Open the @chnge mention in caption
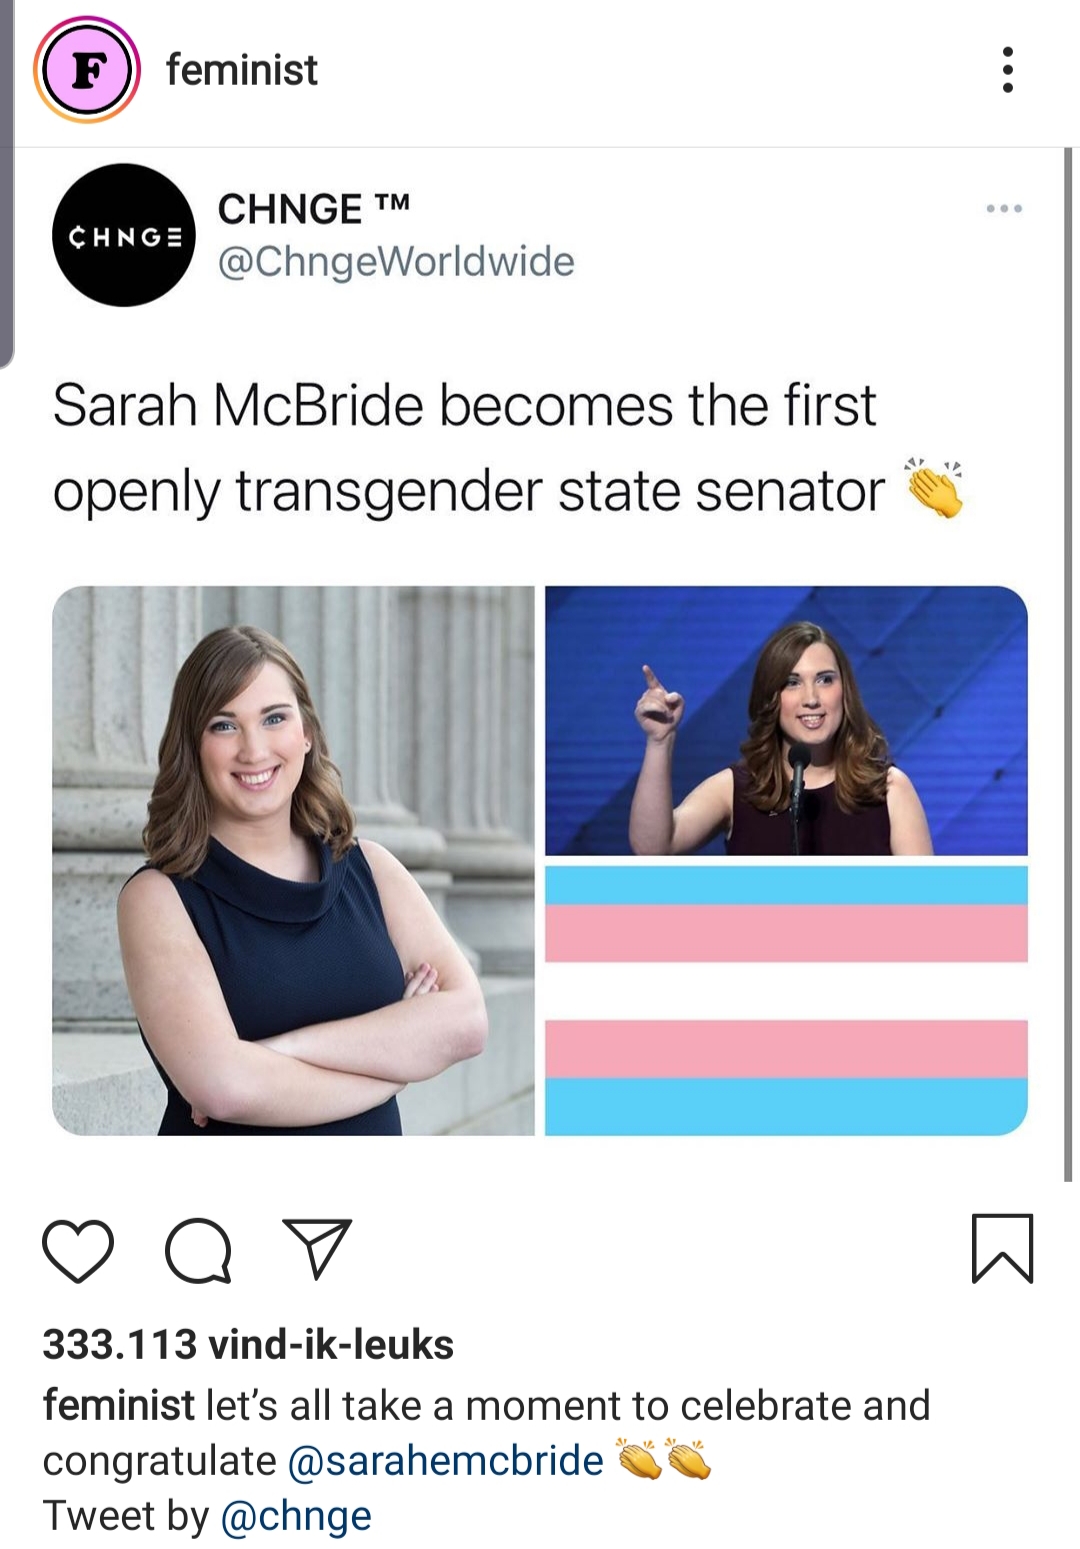Screen dimensions: 1080x1549 (x=295, y=1516)
